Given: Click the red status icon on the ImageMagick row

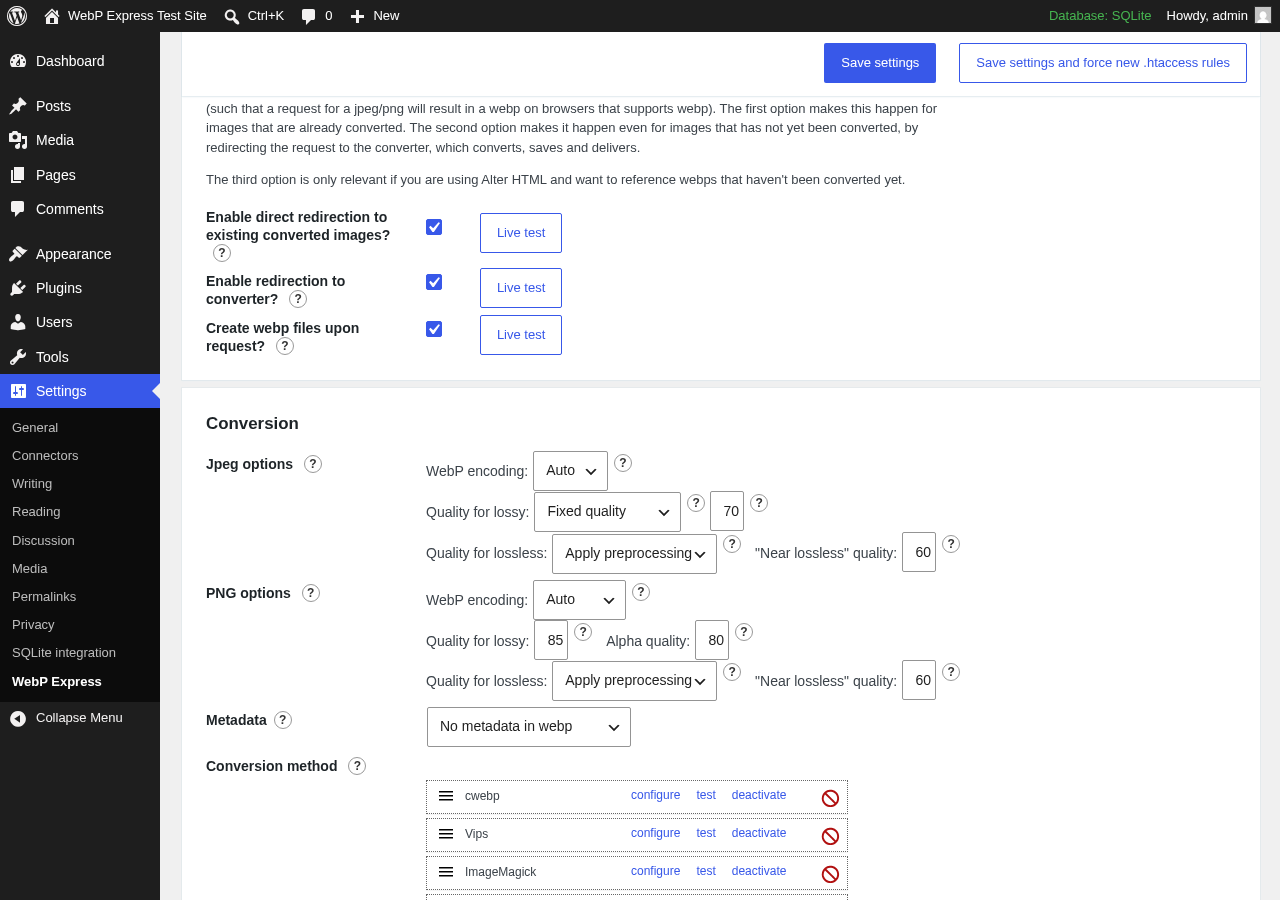Looking at the screenshot, I should 830,874.
